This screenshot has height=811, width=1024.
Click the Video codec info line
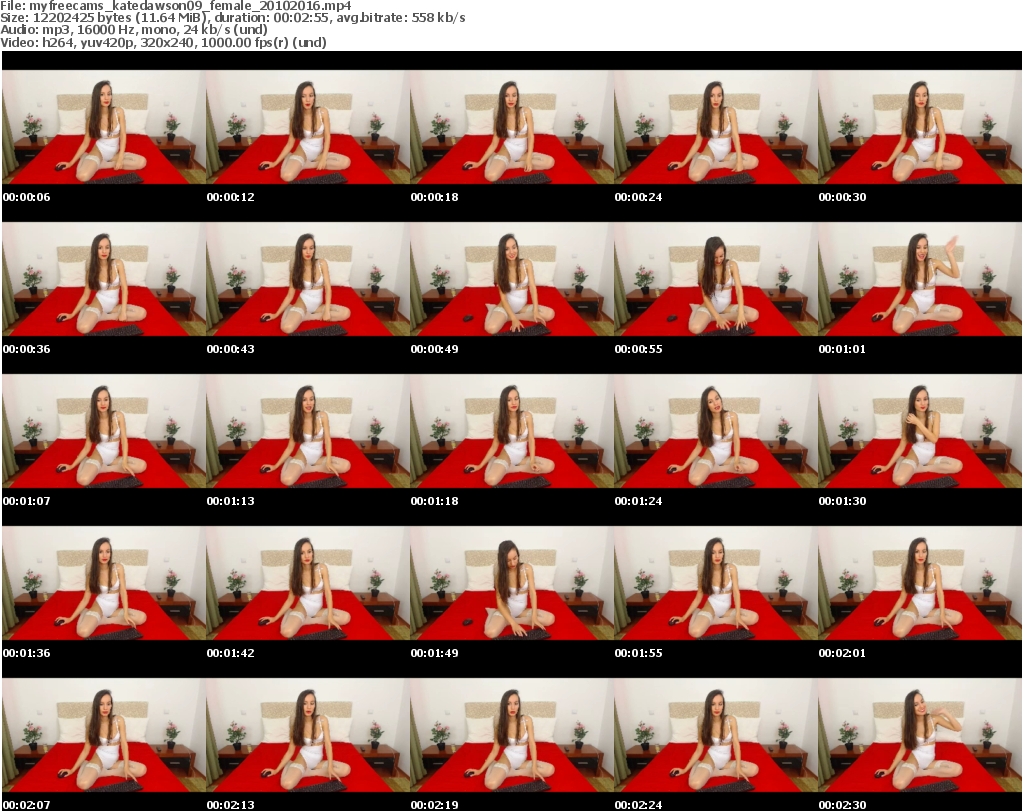click(x=163, y=42)
